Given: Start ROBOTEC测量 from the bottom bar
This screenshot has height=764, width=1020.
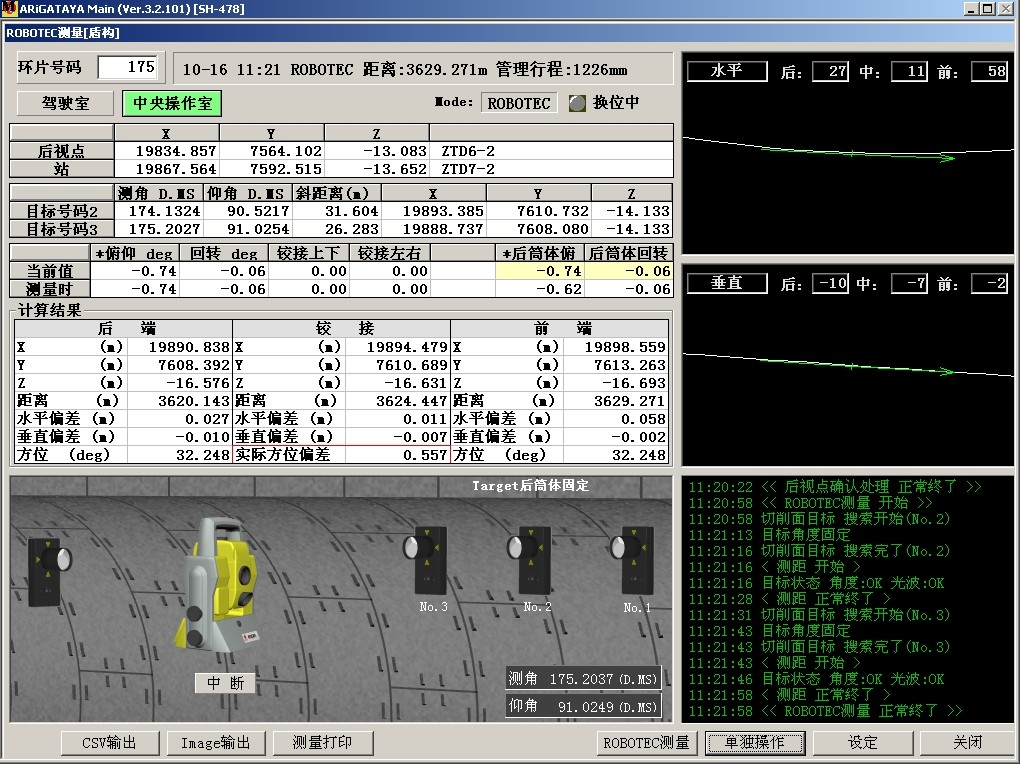Looking at the screenshot, I should (647, 743).
